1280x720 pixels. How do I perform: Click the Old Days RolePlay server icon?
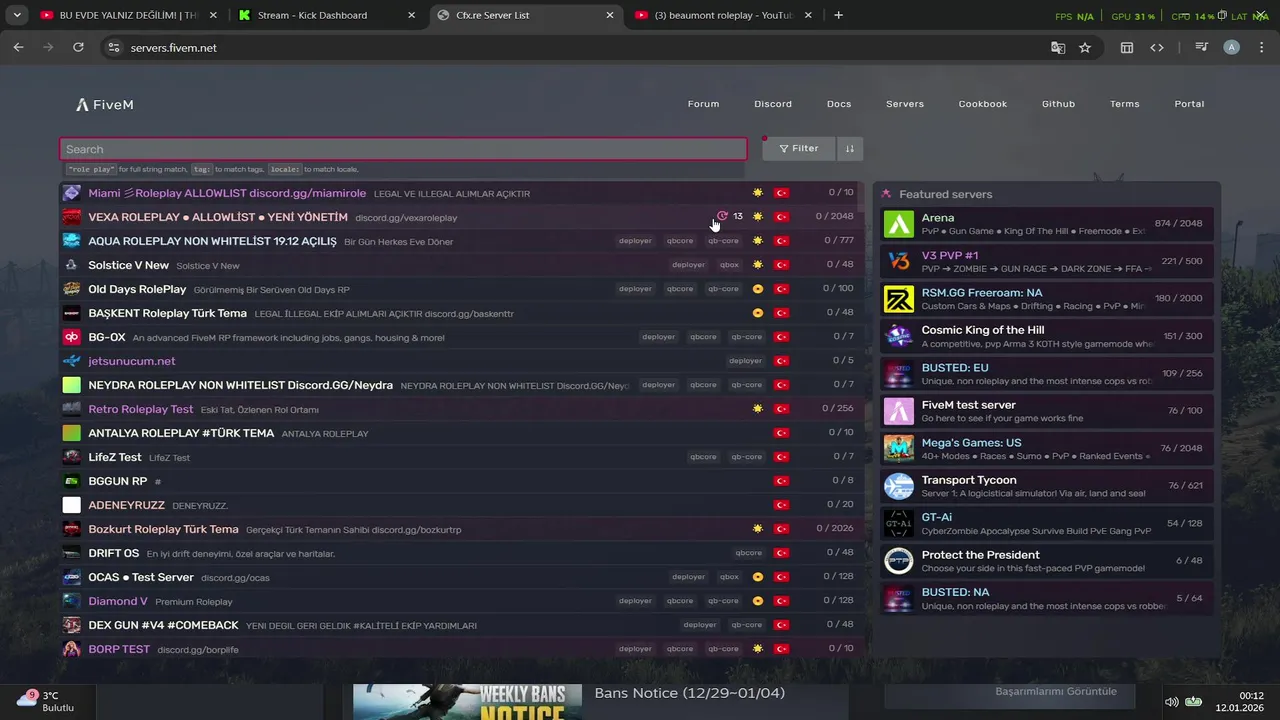point(72,289)
